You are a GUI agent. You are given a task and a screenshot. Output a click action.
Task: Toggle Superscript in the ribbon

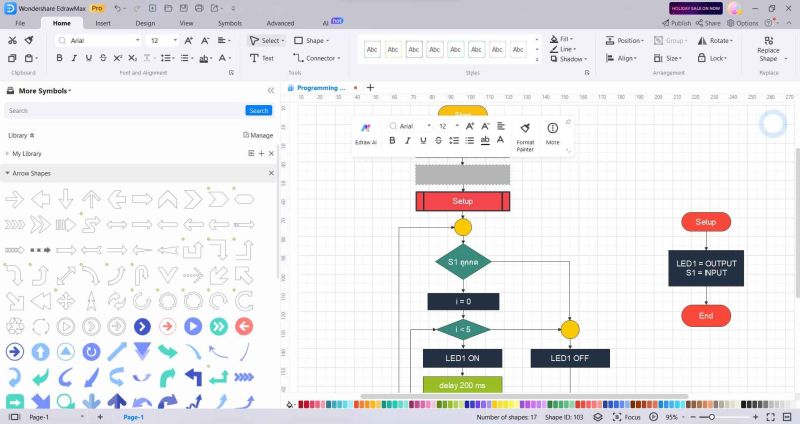118,58
